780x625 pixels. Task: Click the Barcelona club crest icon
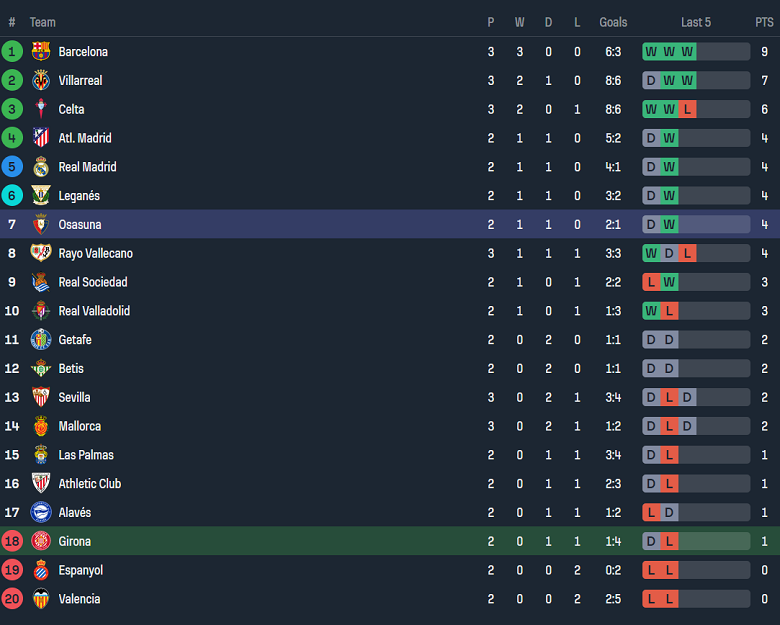coord(41,52)
